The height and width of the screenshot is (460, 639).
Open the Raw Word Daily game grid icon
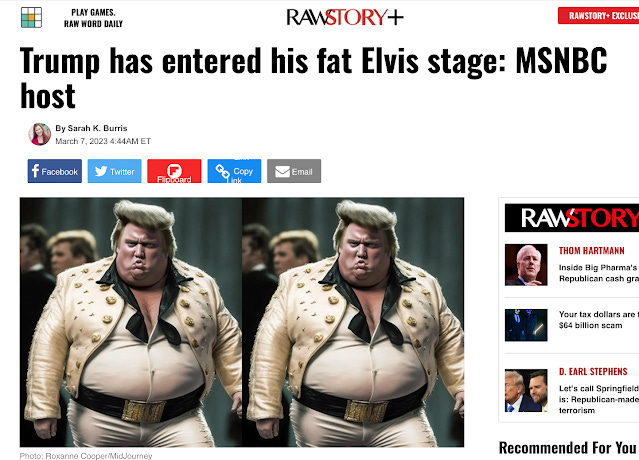tap(31, 18)
